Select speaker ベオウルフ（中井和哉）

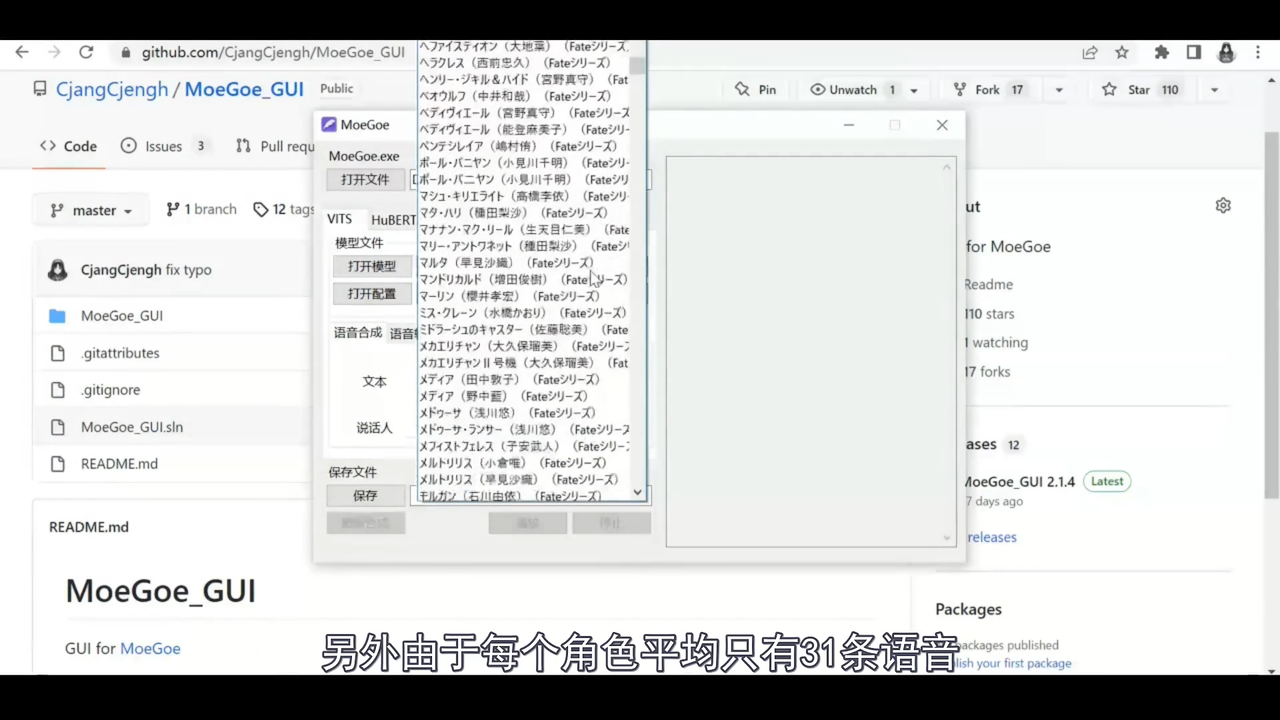[524, 96]
